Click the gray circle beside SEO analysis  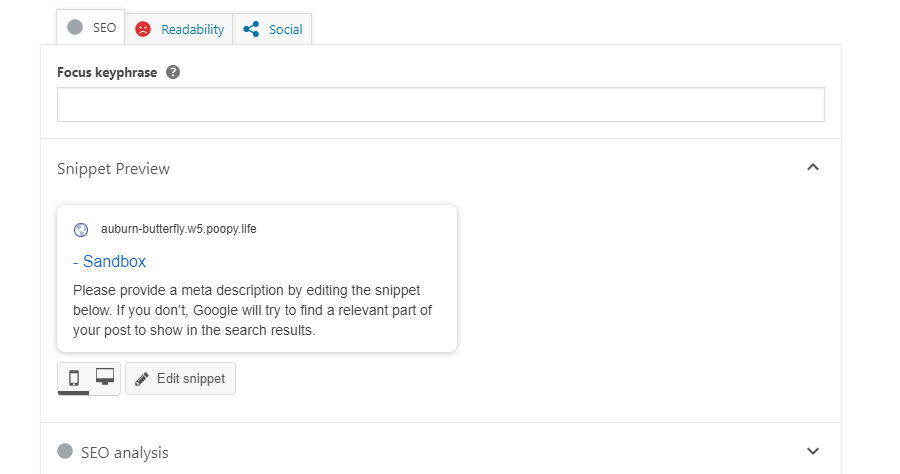click(x=66, y=452)
